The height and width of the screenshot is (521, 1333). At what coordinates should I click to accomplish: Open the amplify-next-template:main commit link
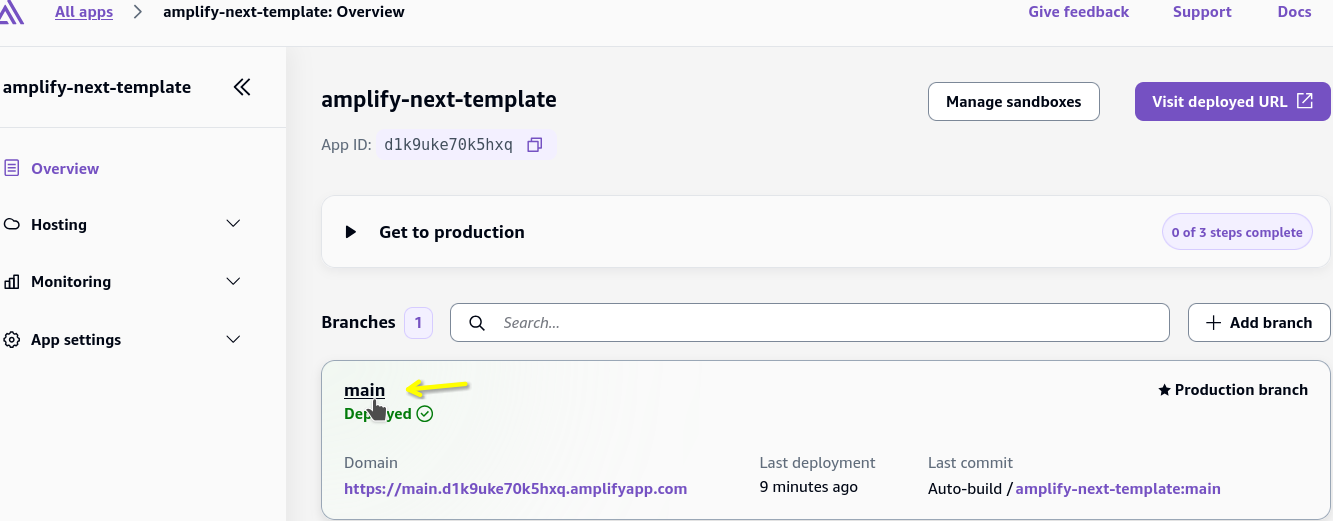click(1118, 489)
